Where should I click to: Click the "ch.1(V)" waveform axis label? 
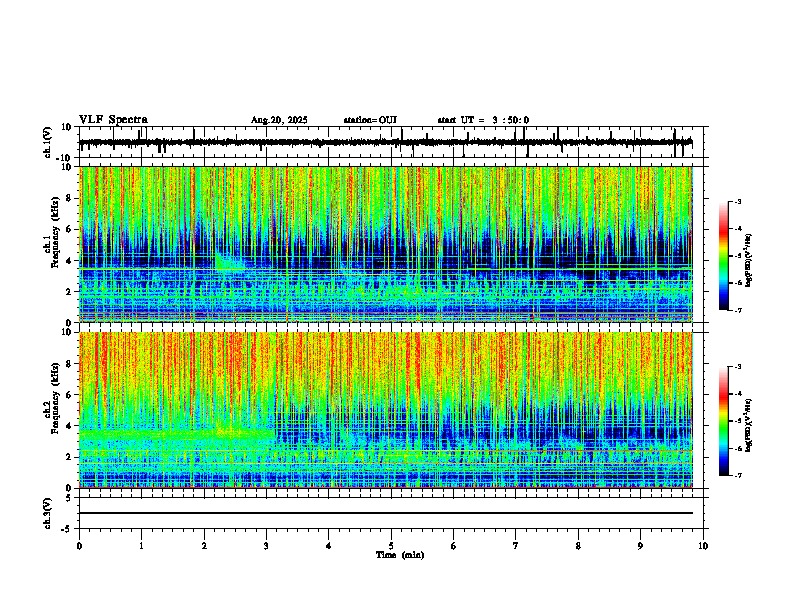48,142
